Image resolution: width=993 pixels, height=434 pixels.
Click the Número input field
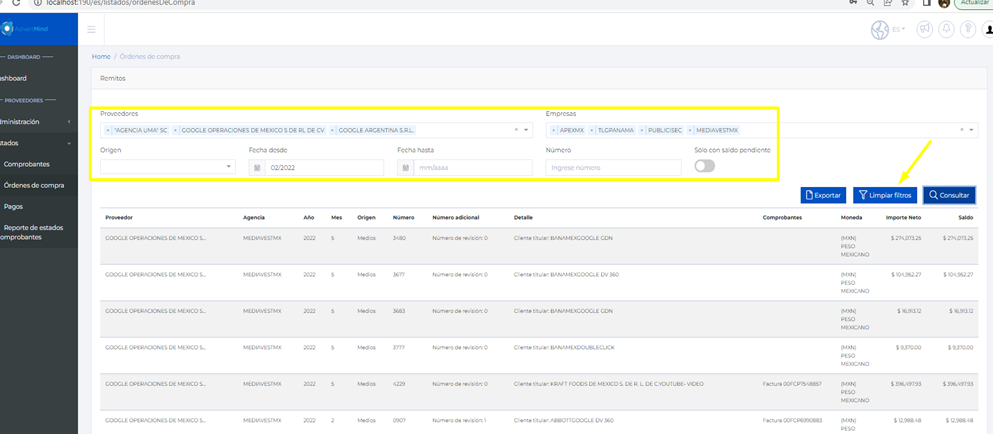[613, 167]
